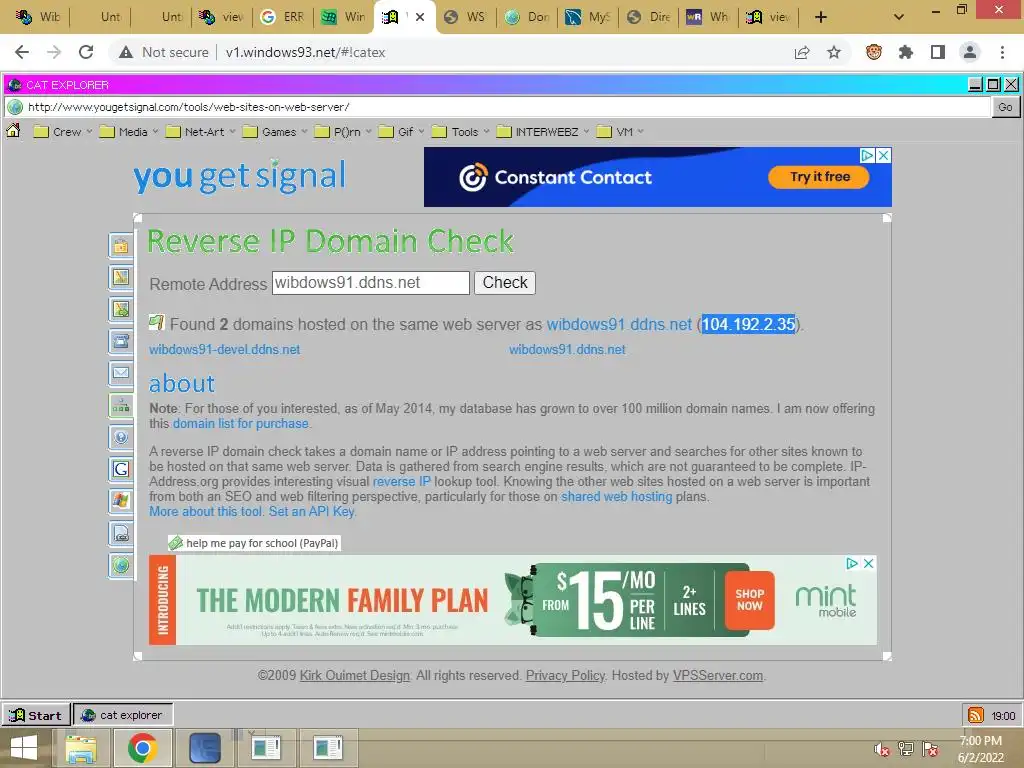The height and width of the screenshot is (768, 1024).
Task: Open wibdows91-devel.ddns.net result link
Action: point(225,349)
